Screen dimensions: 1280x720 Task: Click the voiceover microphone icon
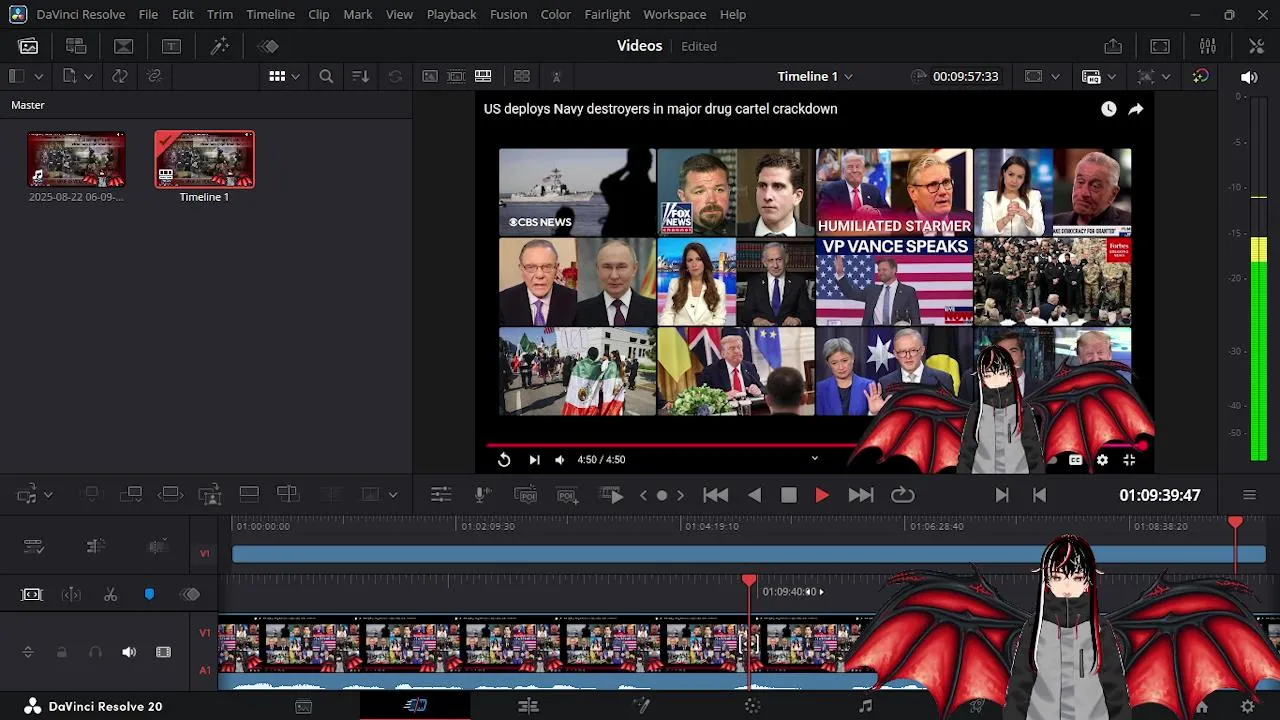(x=483, y=495)
